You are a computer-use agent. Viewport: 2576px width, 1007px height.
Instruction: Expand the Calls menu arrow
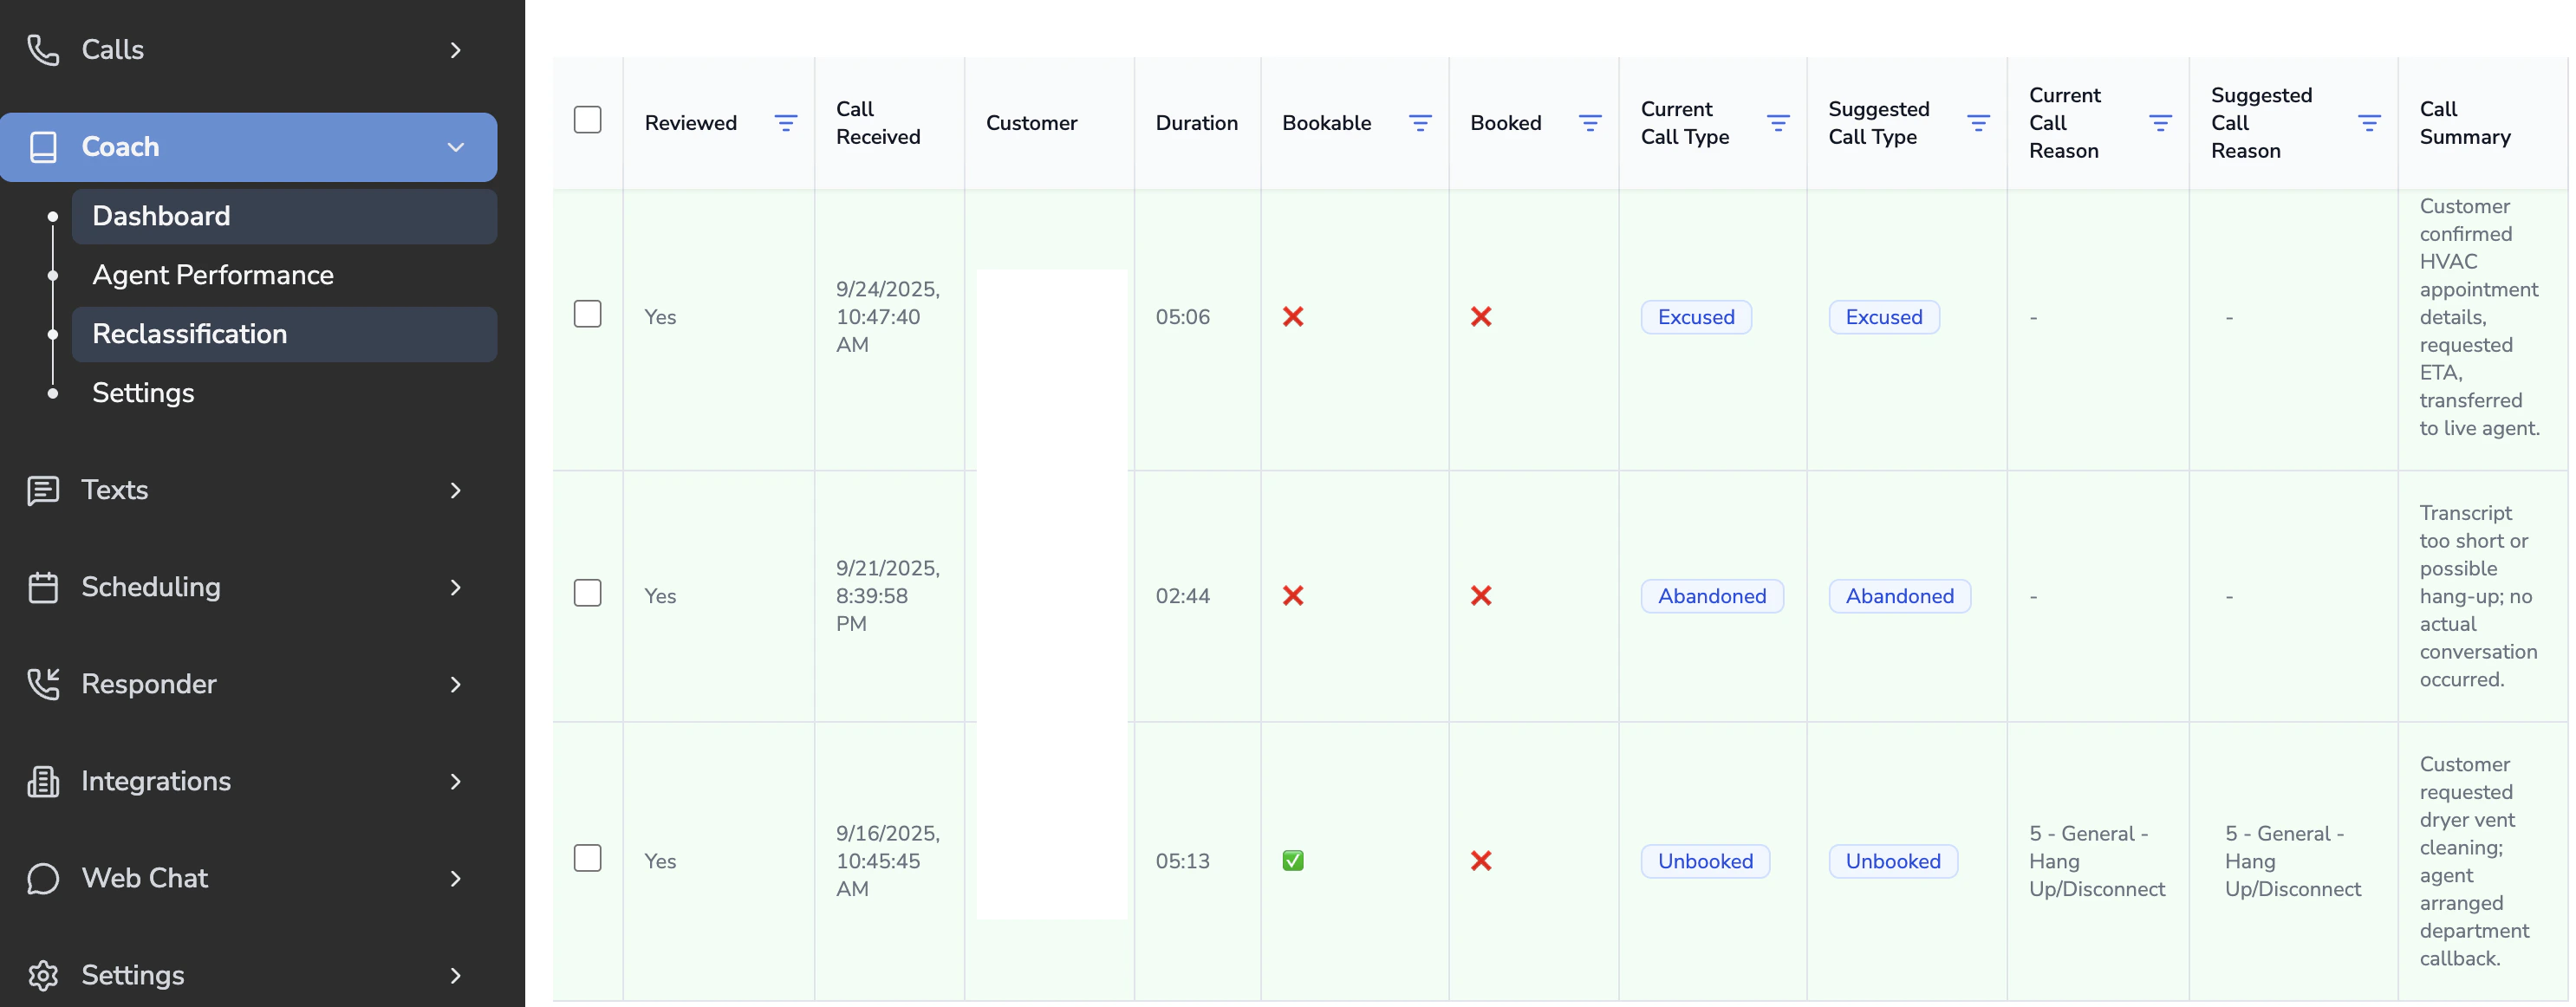click(x=455, y=50)
